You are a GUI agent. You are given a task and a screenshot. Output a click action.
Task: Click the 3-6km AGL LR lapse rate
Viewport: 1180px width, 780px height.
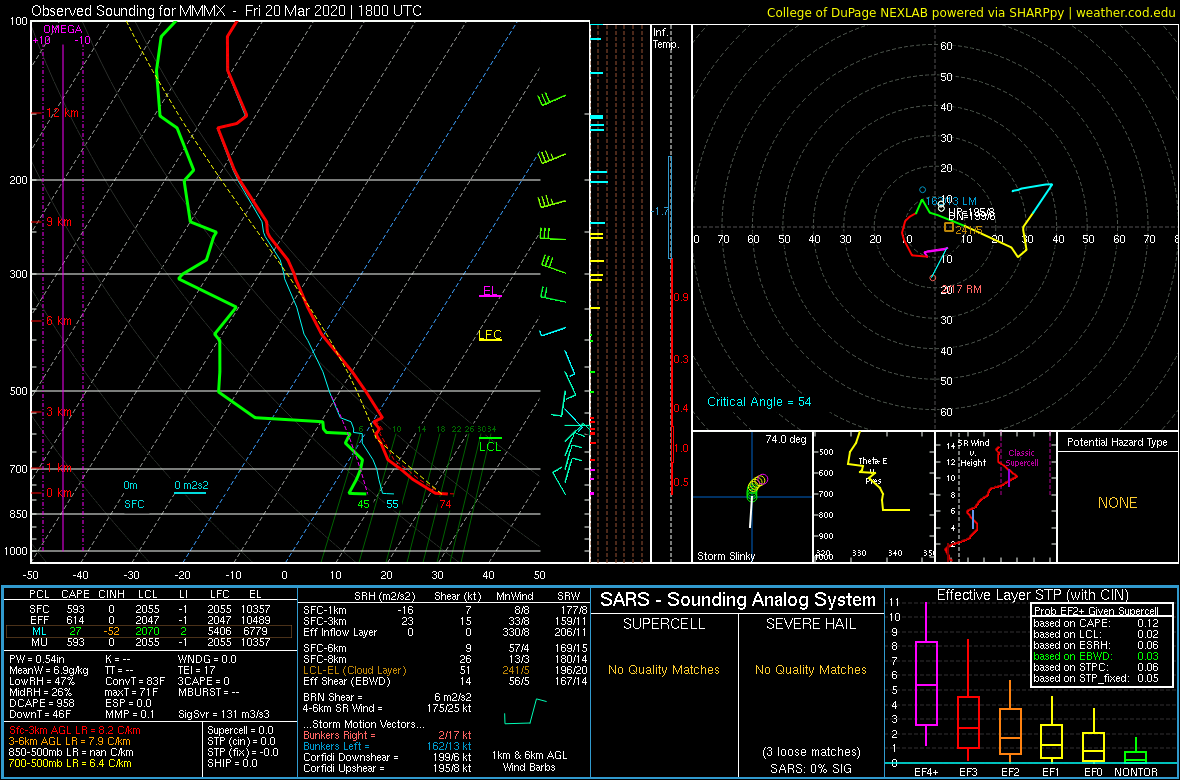[x=73, y=742]
